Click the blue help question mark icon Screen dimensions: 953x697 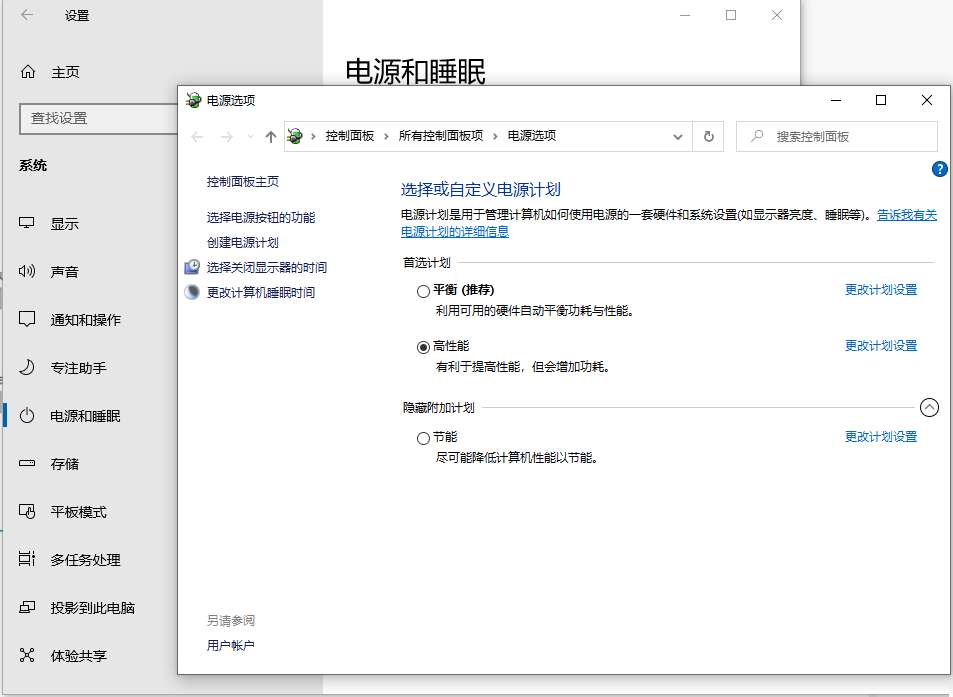click(x=939, y=169)
